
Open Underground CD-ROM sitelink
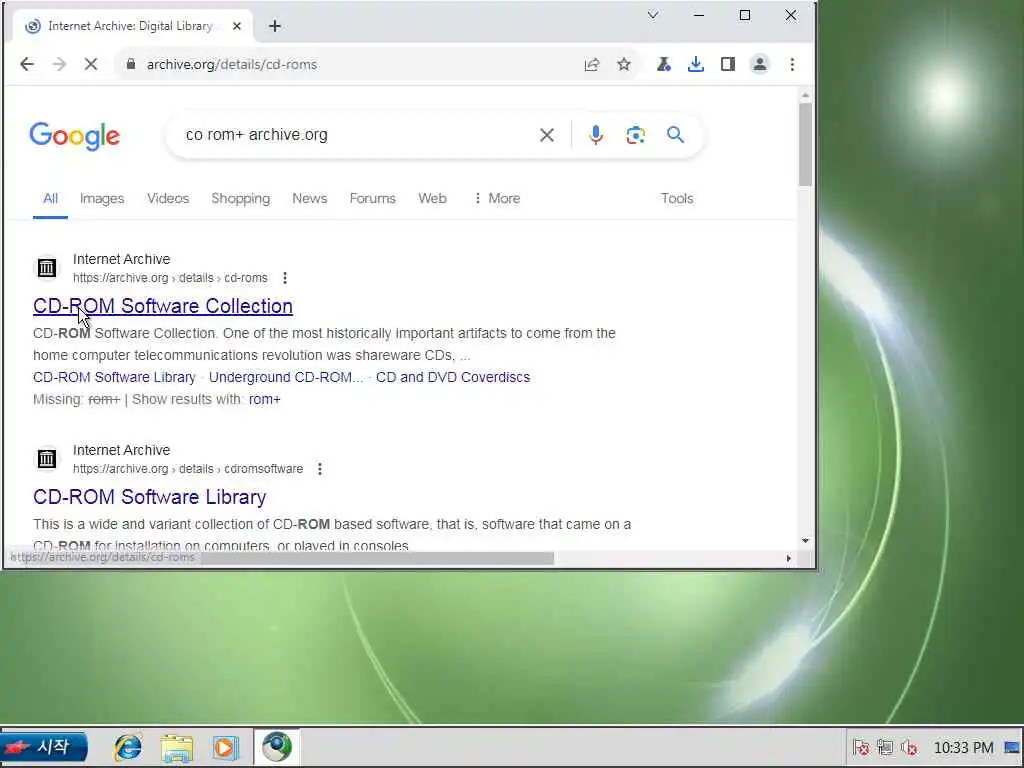point(286,377)
